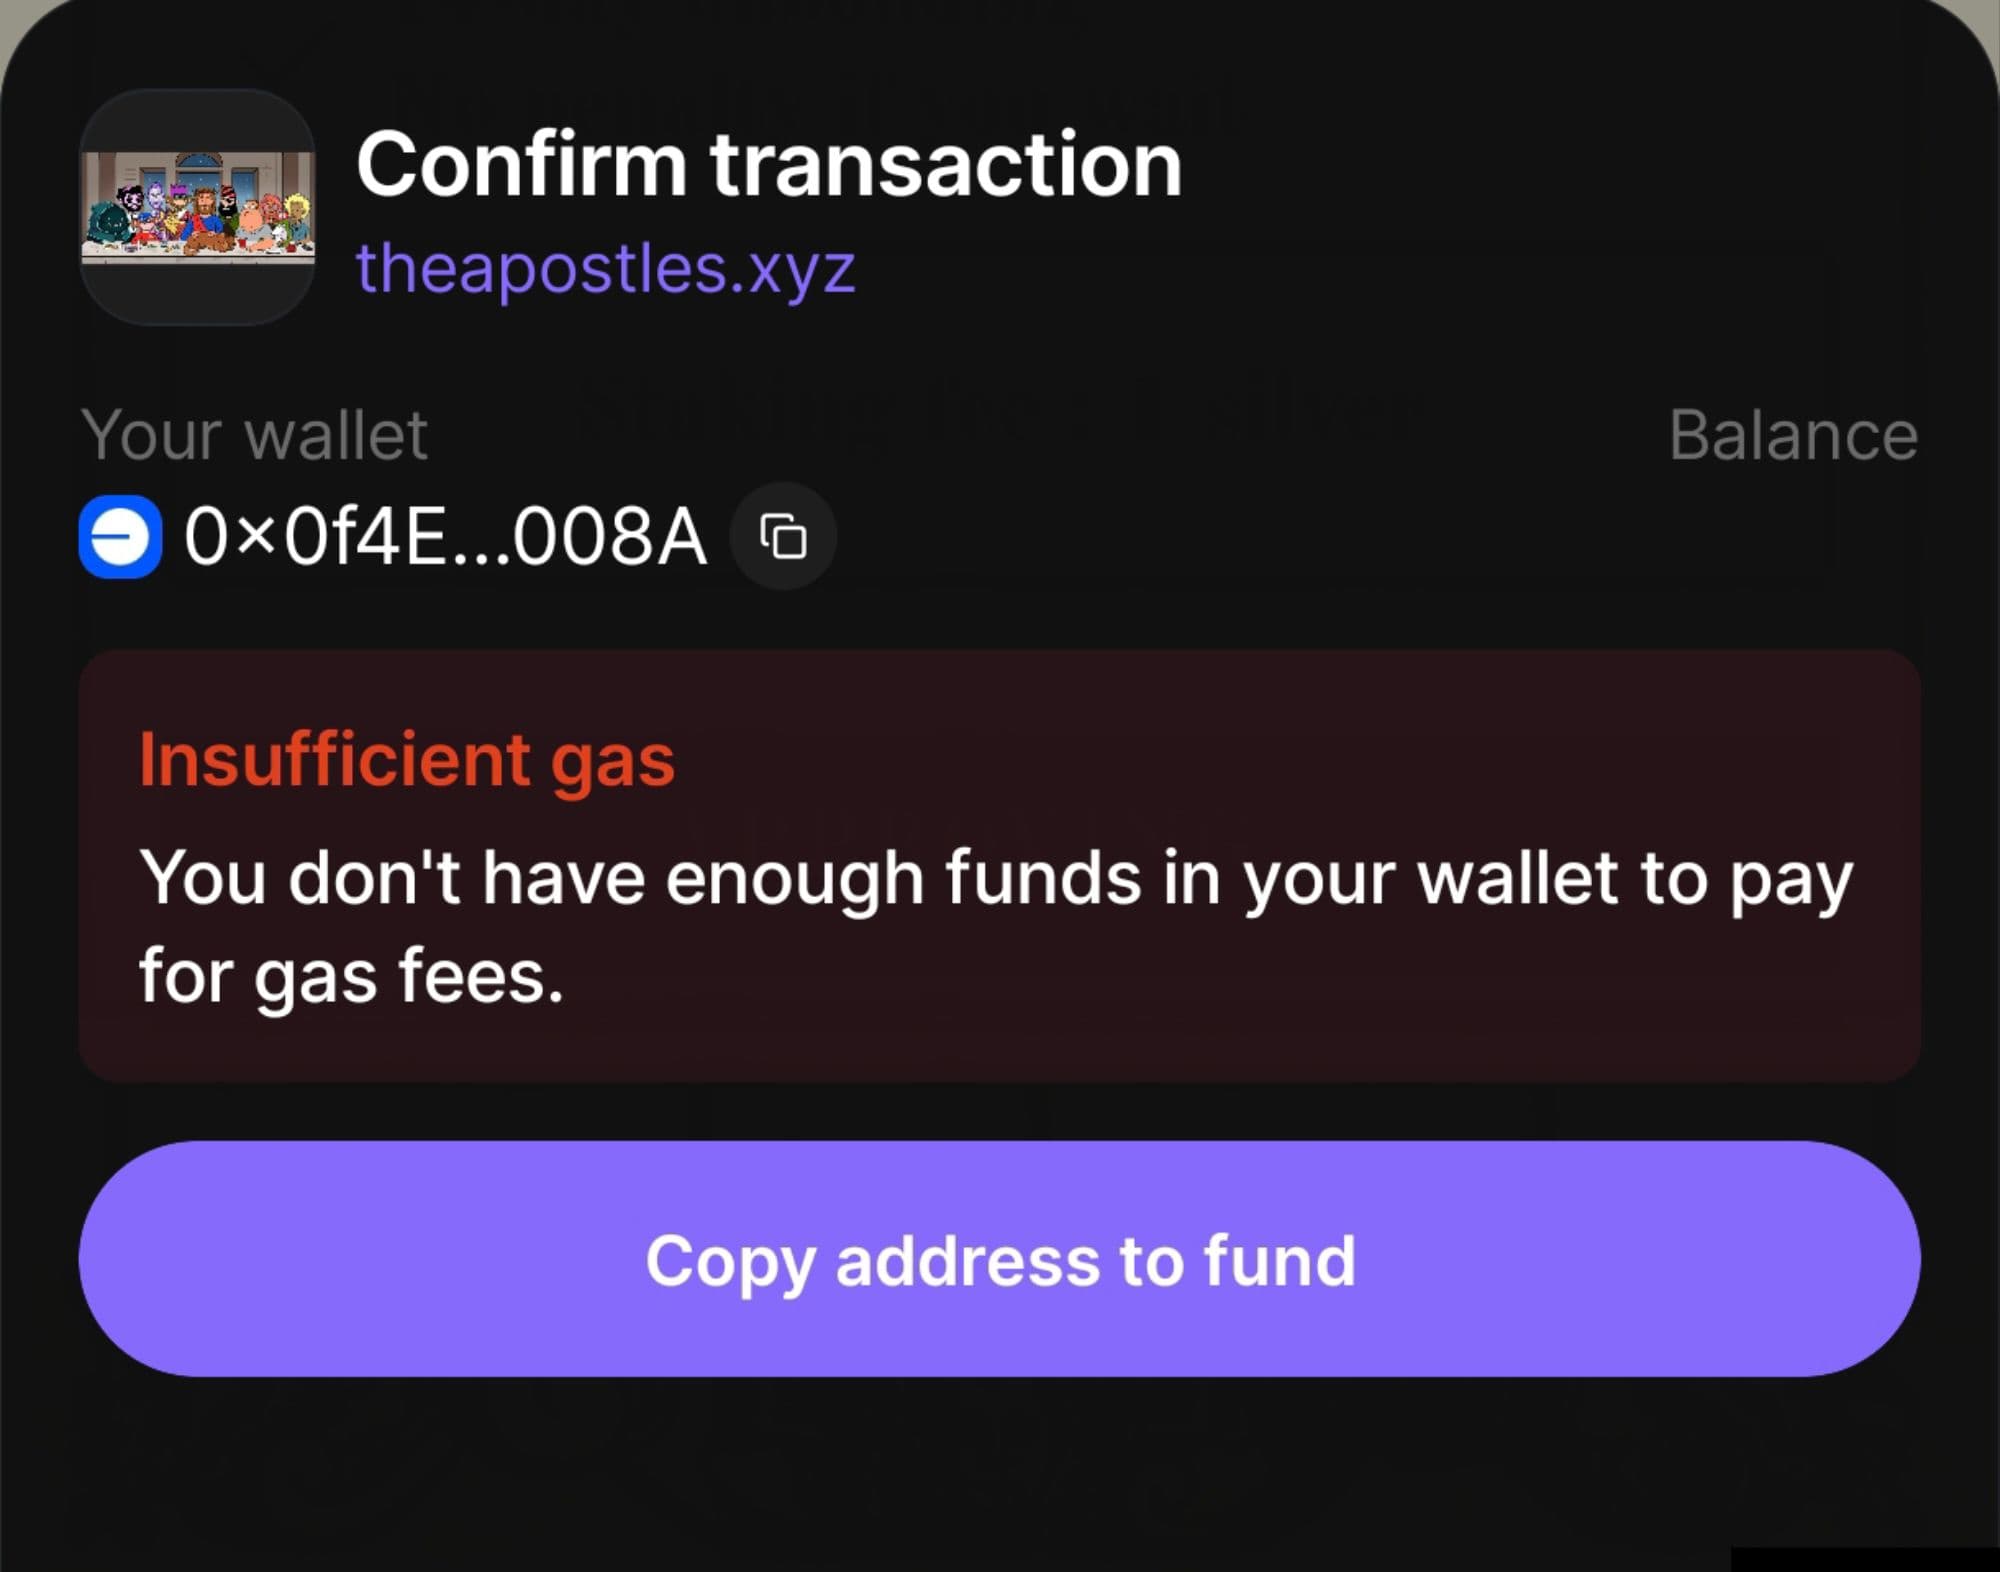Copy wallet address with the copy icon
Image resolution: width=2000 pixels, height=1572 pixels.
[783, 537]
